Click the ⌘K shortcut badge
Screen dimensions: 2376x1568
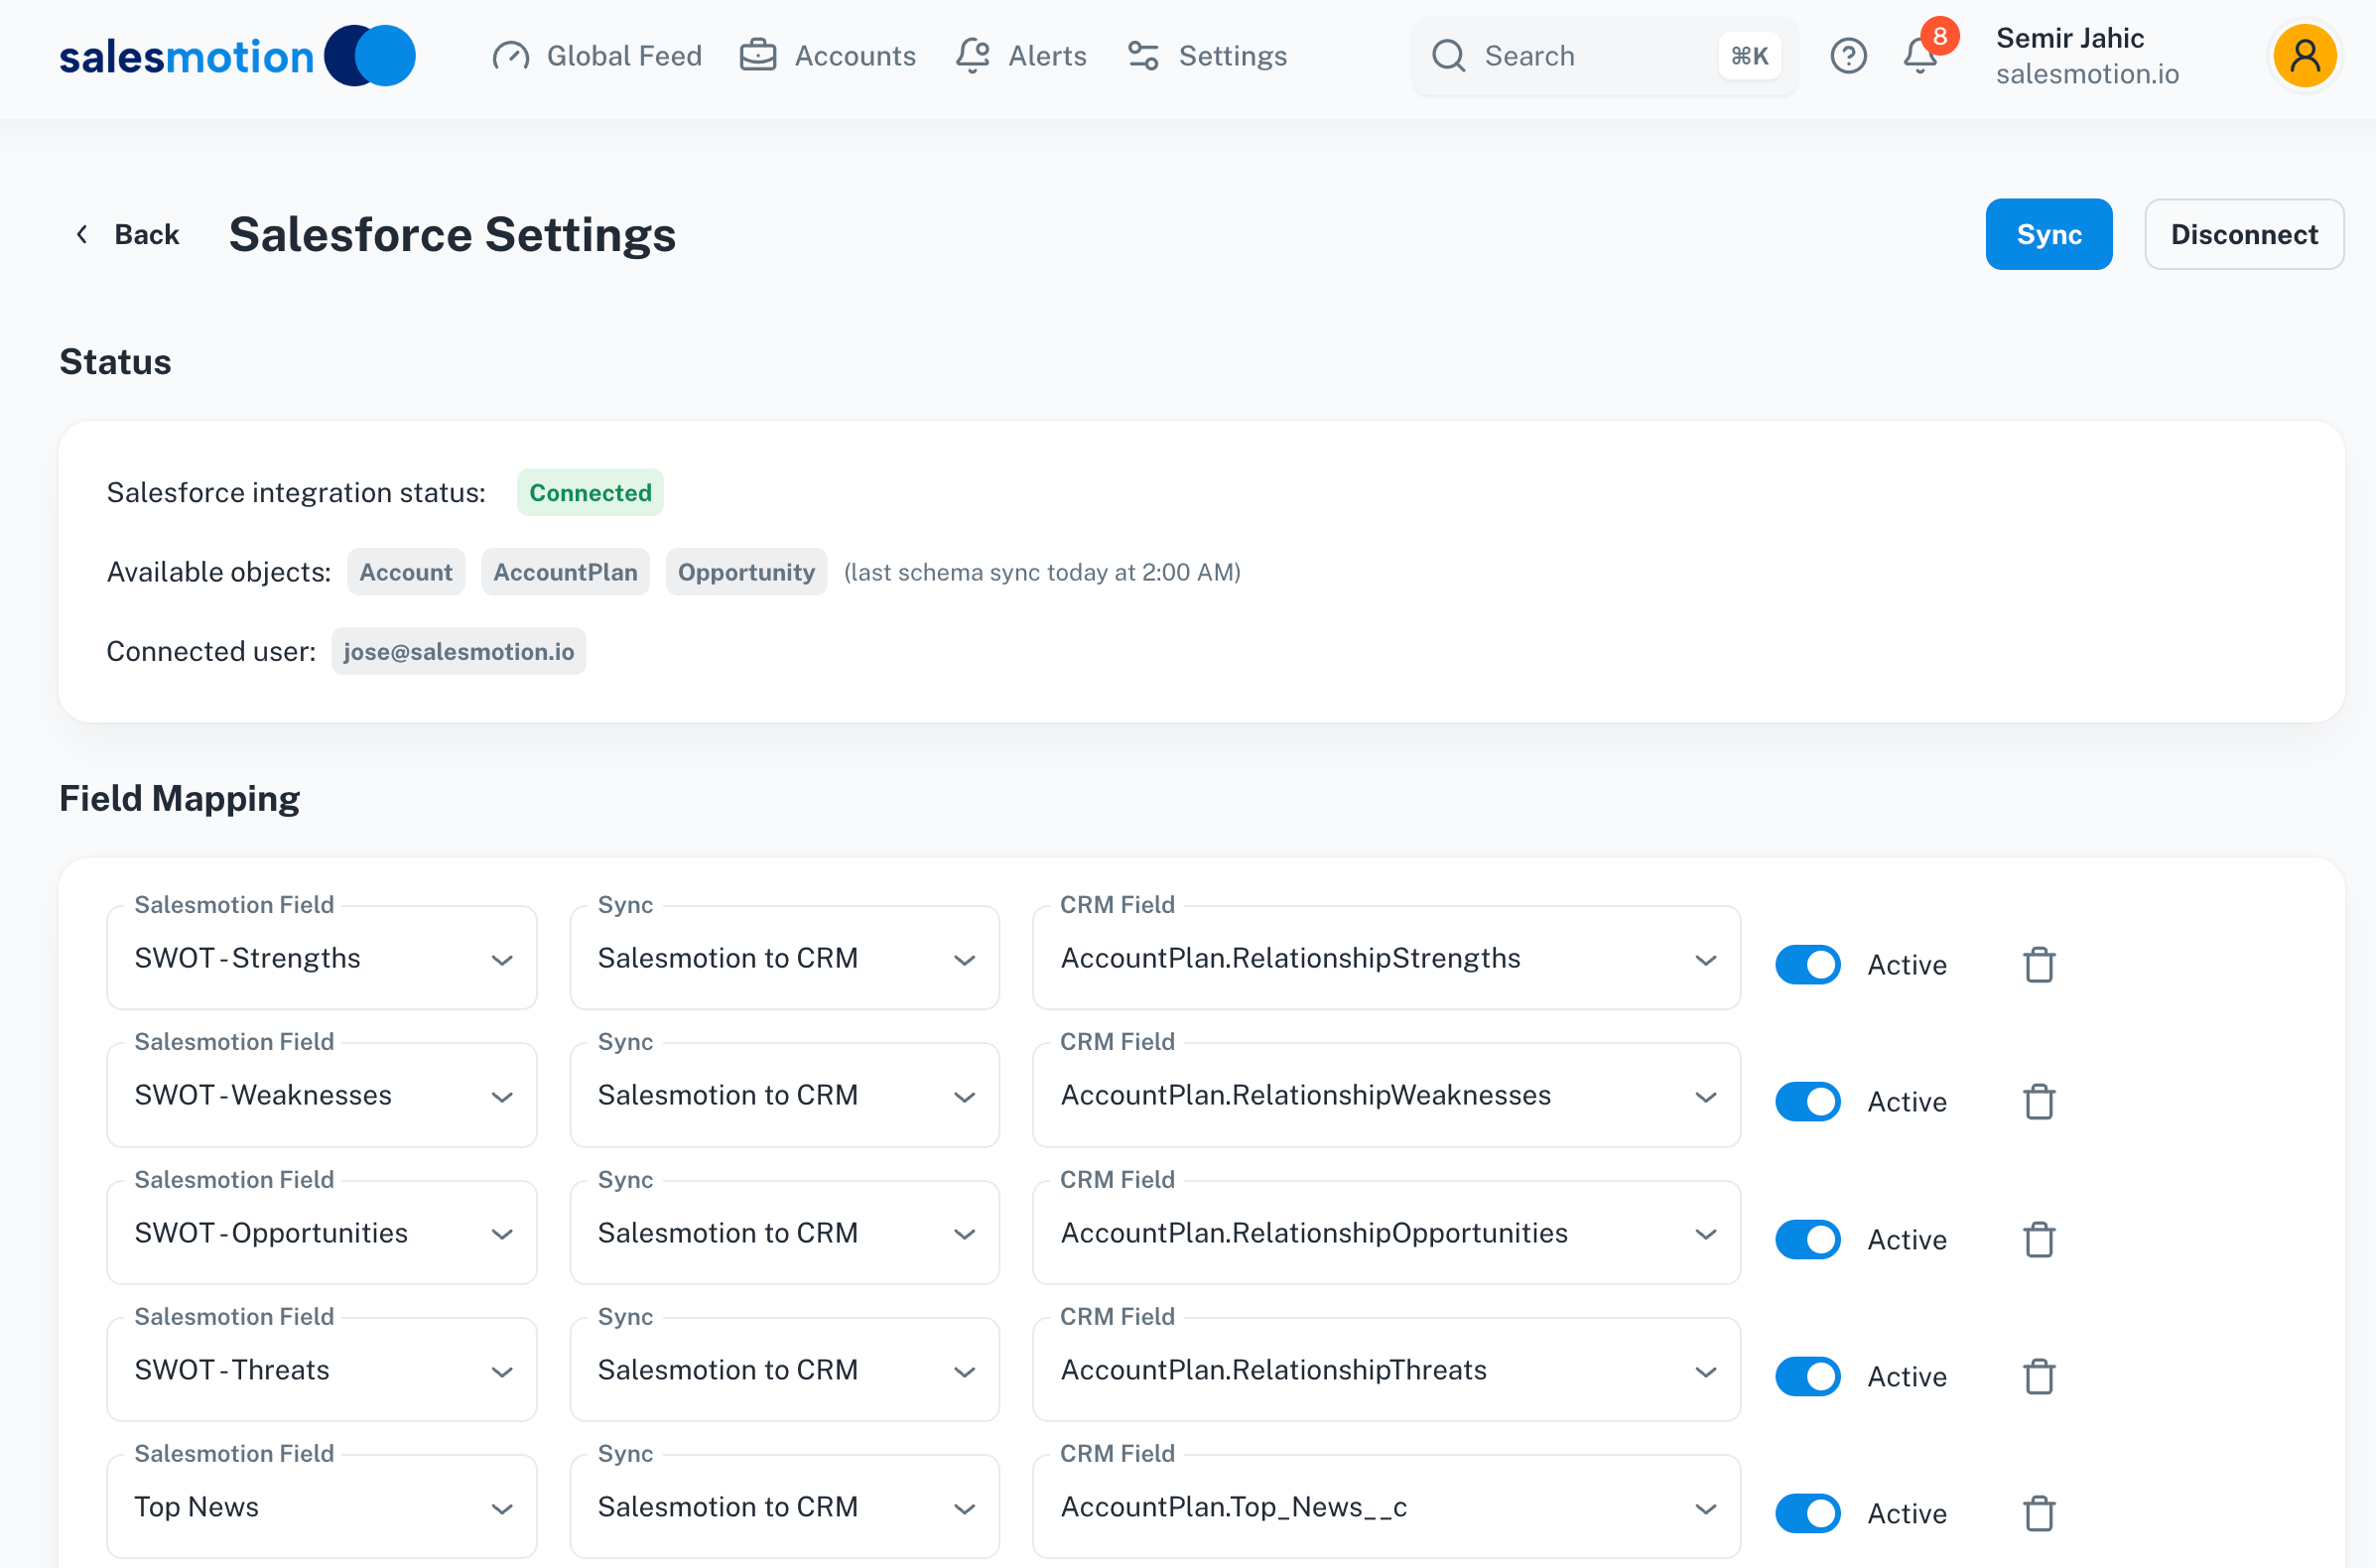(x=1750, y=56)
